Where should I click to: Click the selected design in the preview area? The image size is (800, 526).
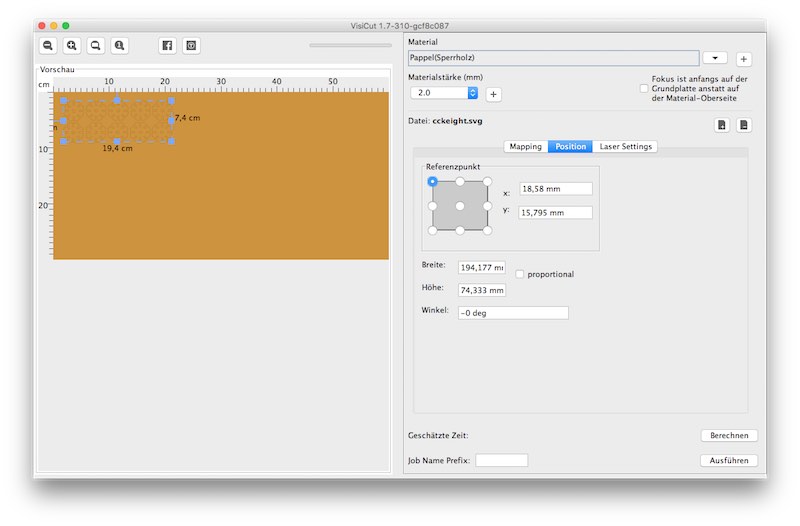[117, 121]
